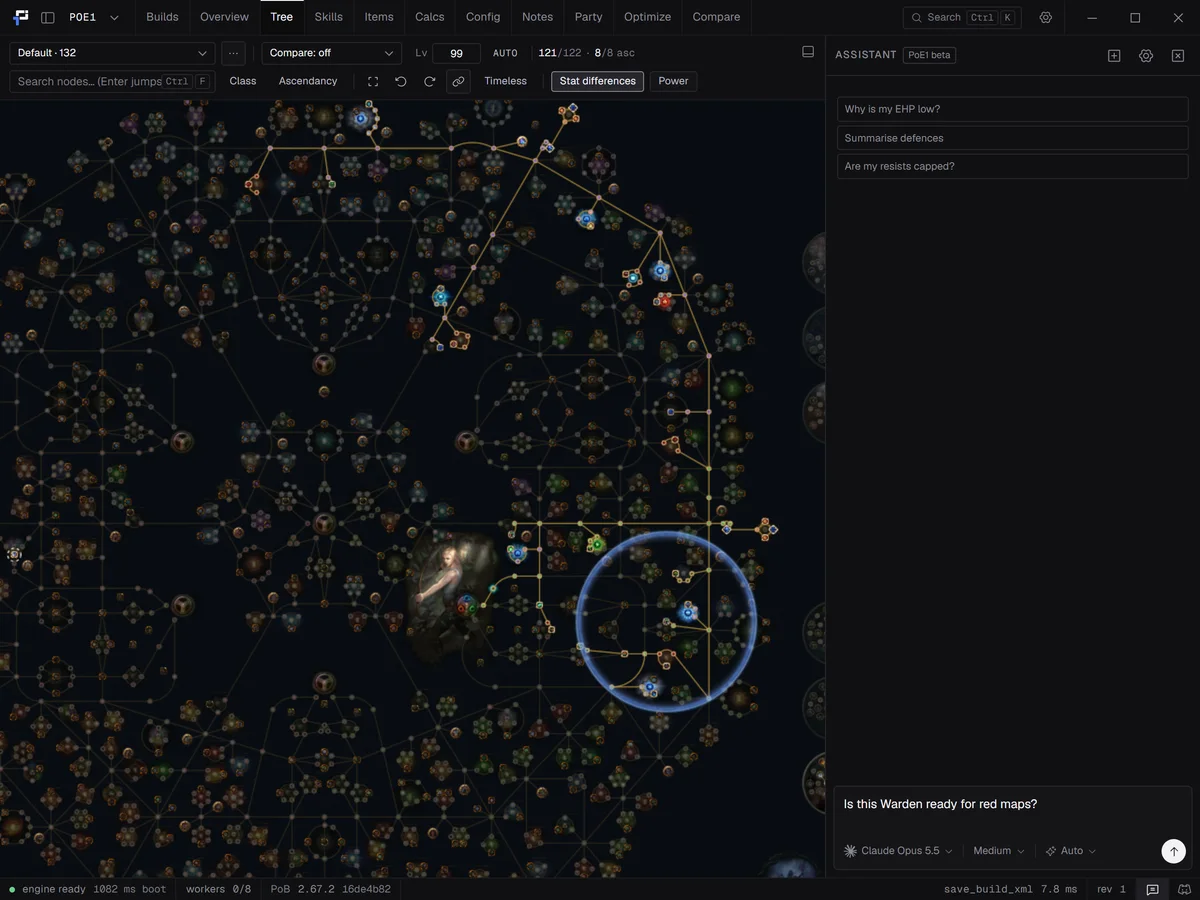Open app settings gear in title bar
Image resolution: width=1200 pixels, height=900 pixels.
1046,17
